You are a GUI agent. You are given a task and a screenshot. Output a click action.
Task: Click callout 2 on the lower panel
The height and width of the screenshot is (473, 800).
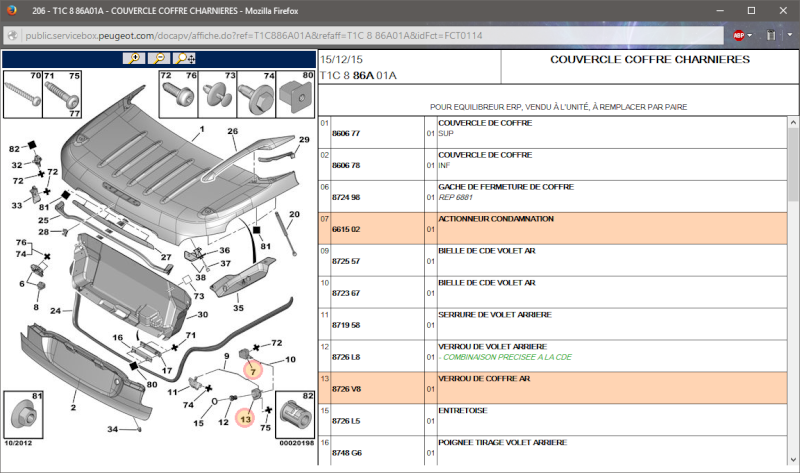[x=73, y=407]
